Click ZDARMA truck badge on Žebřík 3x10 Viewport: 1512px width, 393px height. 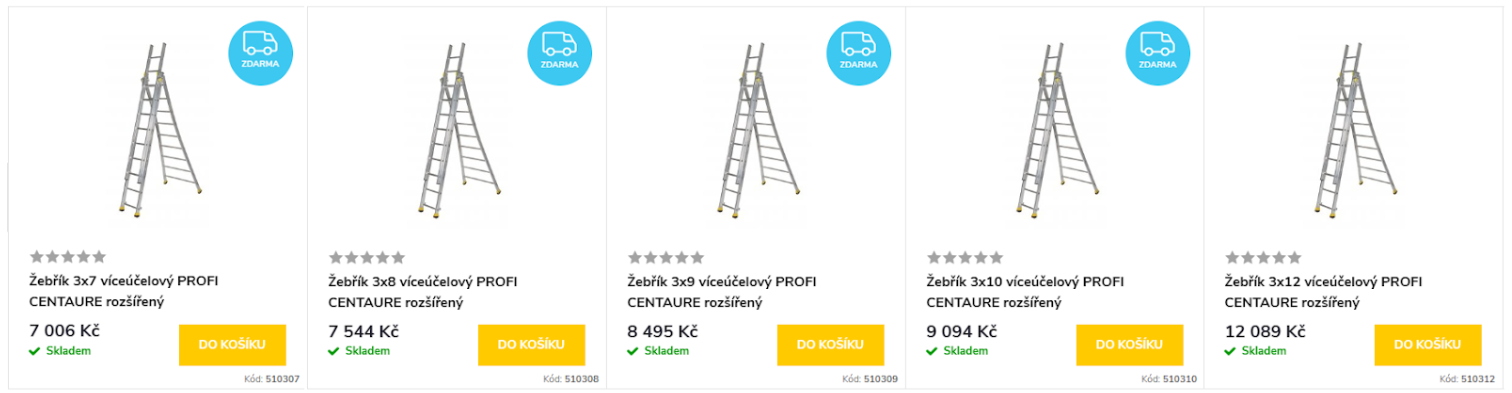[1157, 53]
